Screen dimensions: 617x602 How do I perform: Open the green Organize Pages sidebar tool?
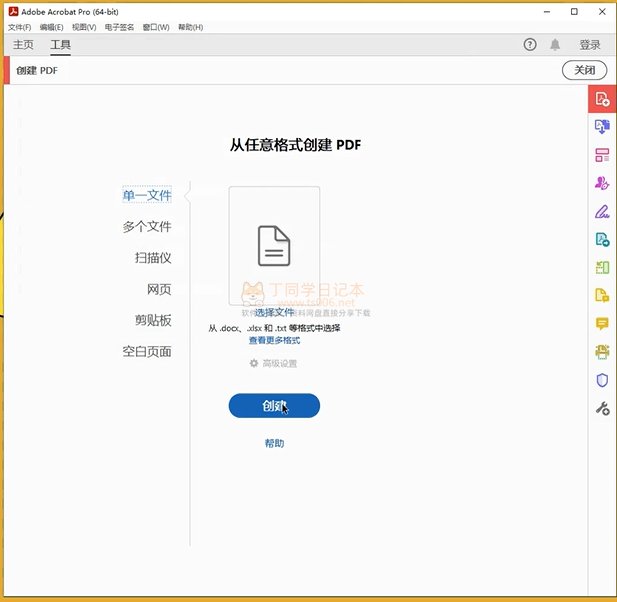click(602, 268)
